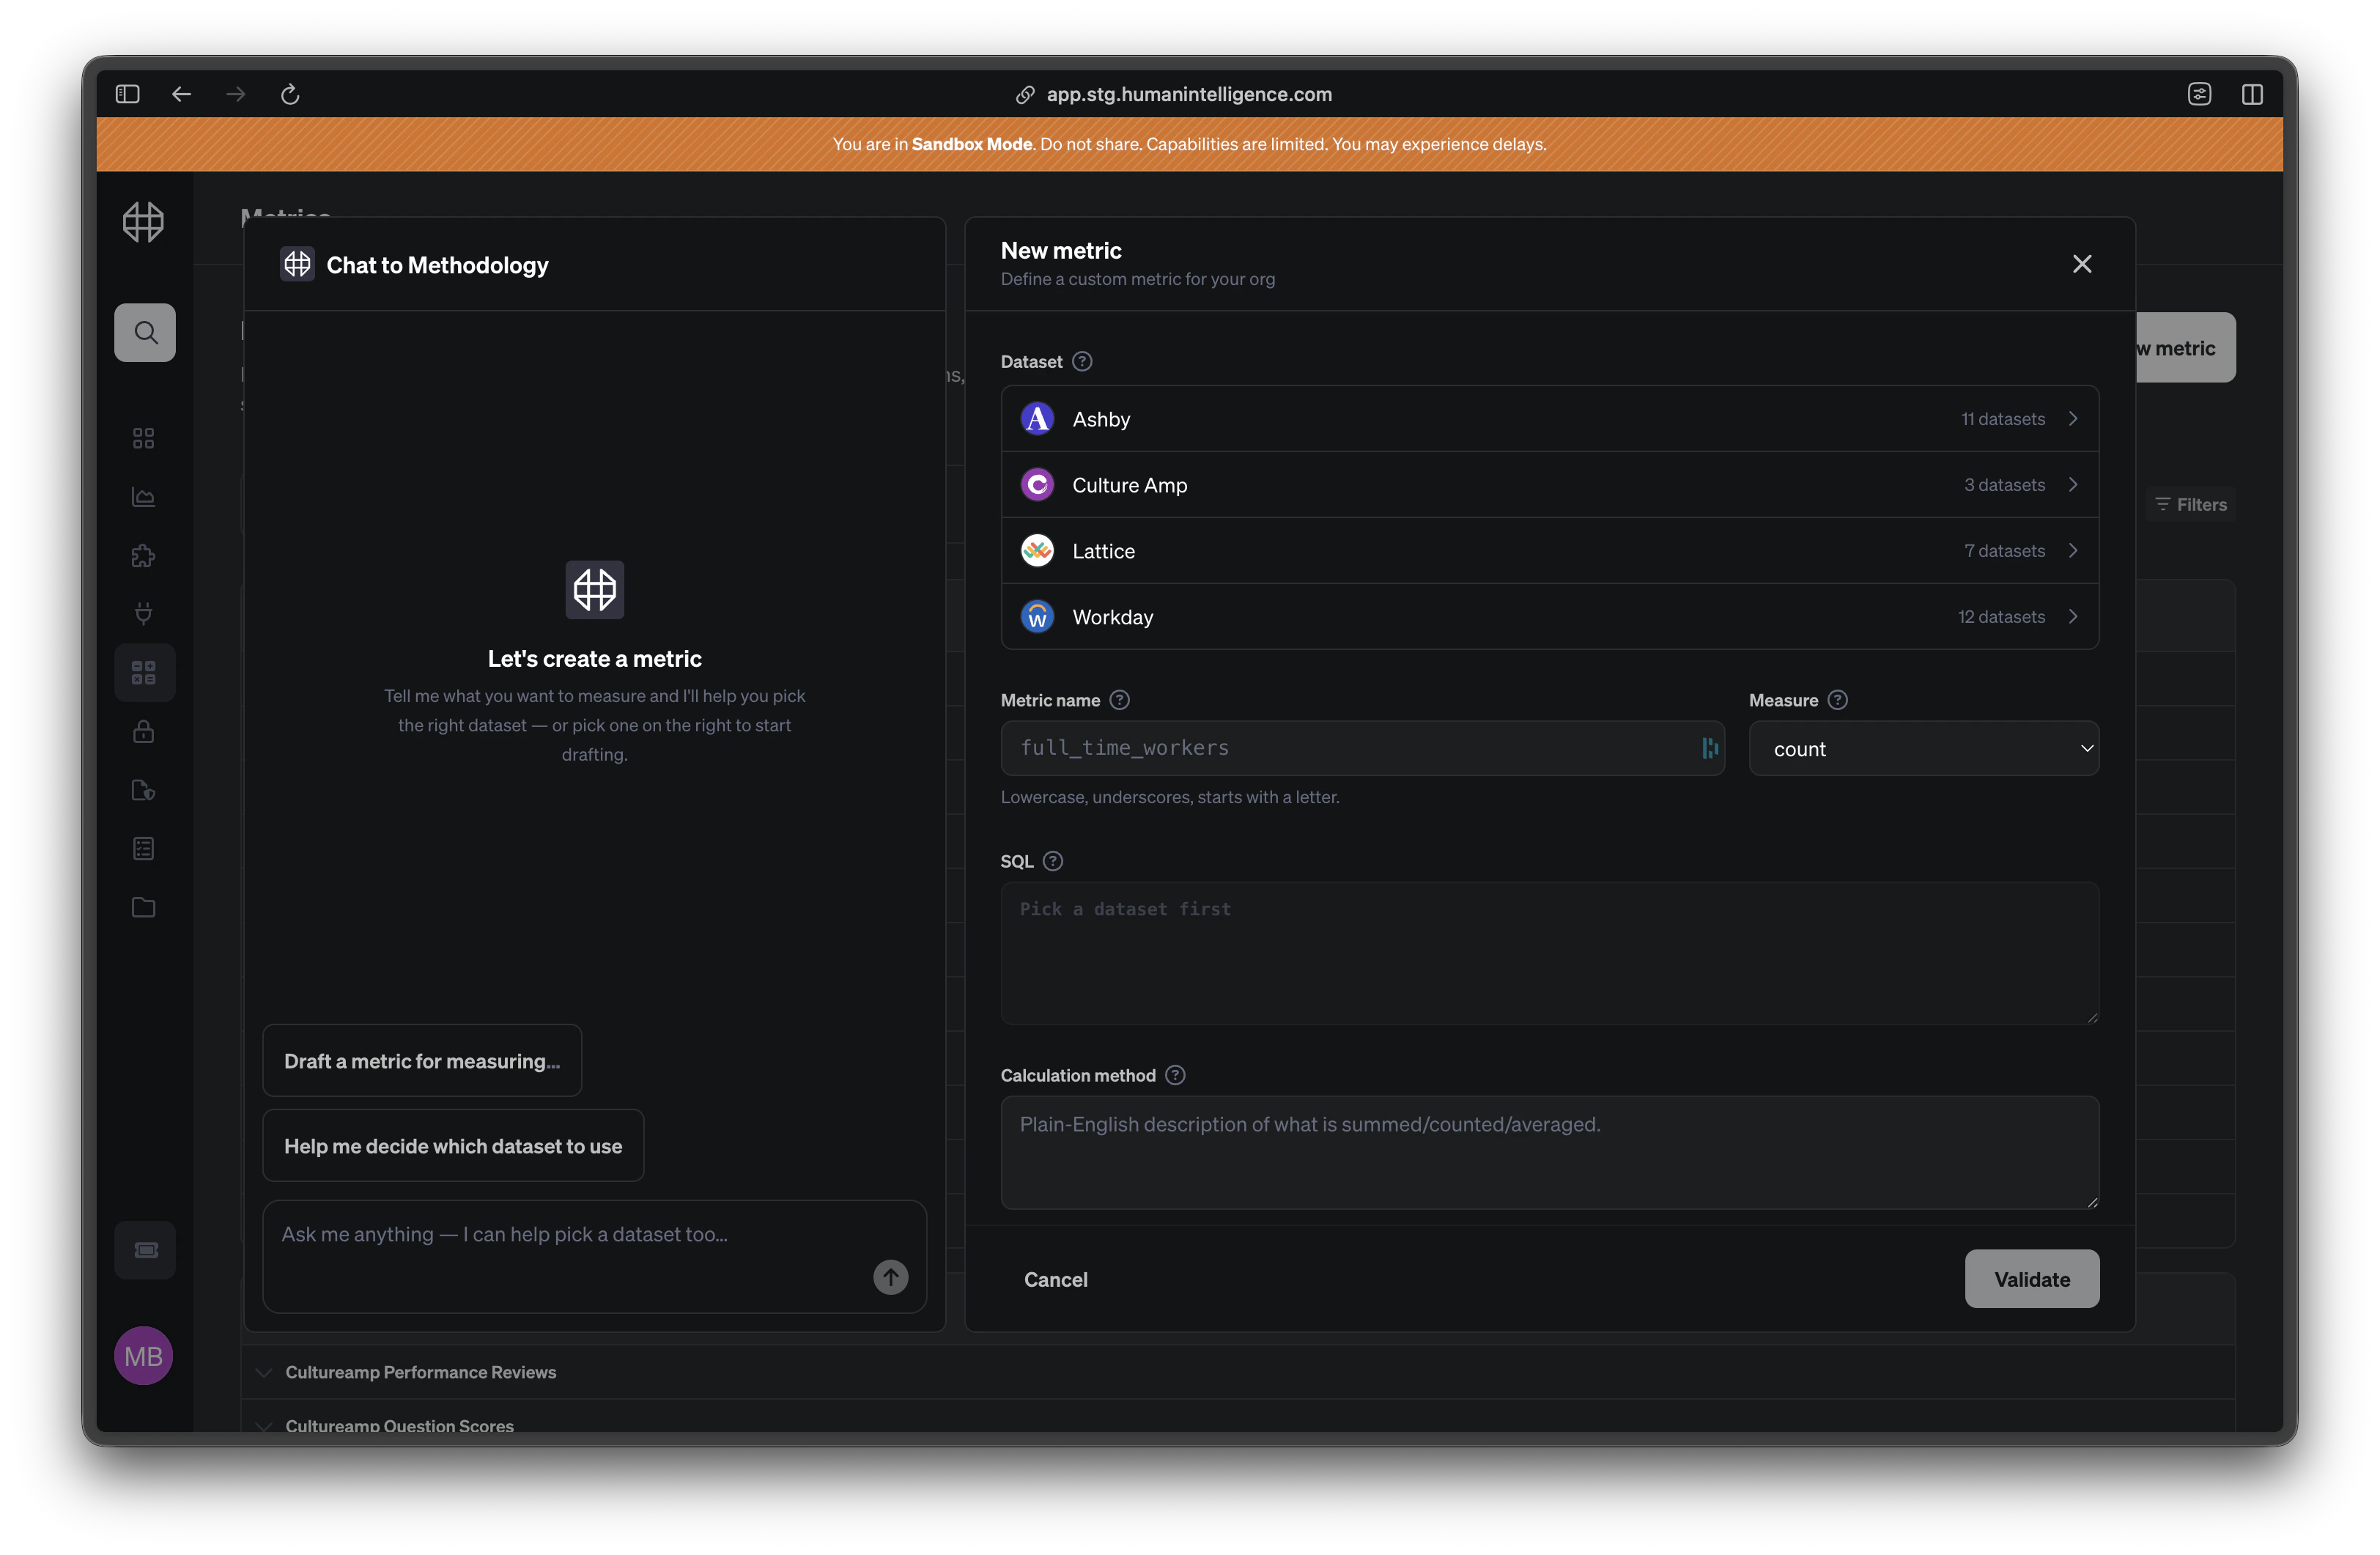Image resolution: width=2380 pixels, height=1555 pixels.
Task: Click the Chat to Methodology header icon
Action: click(x=297, y=264)
